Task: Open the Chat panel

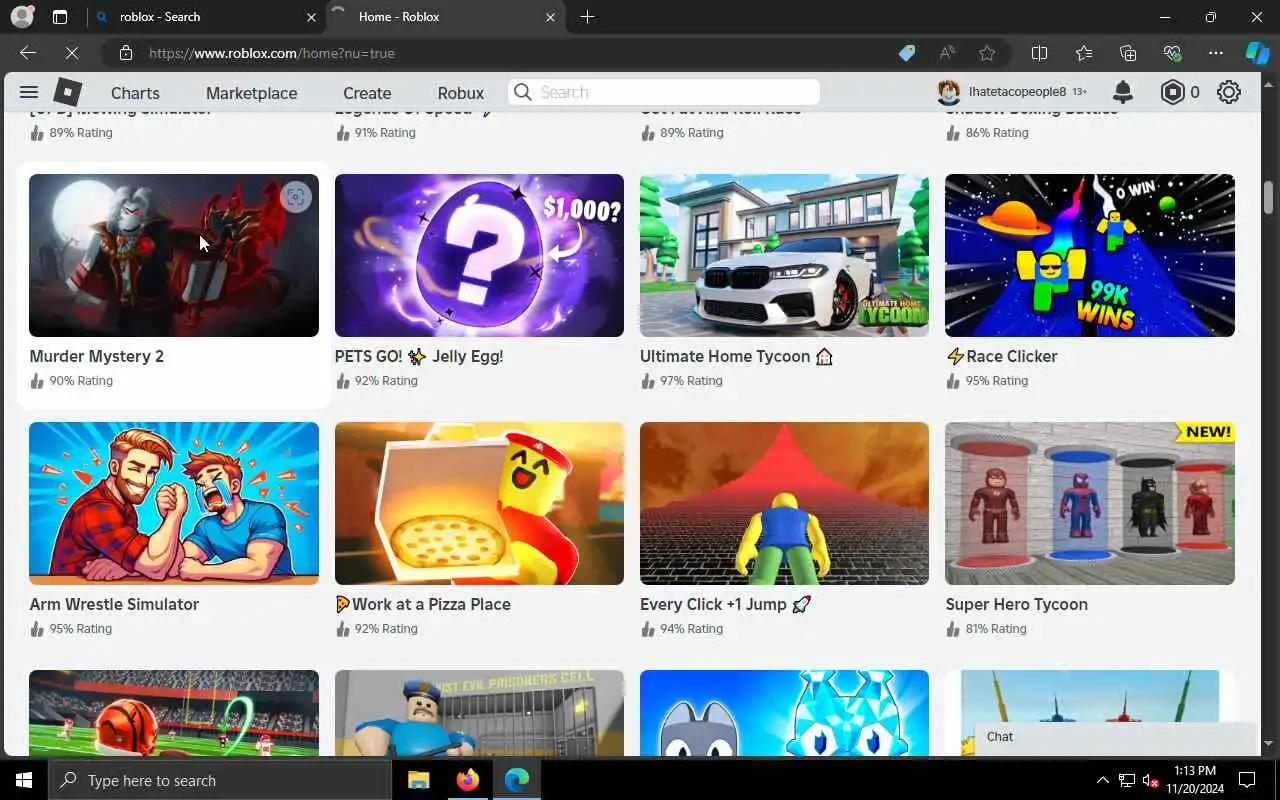Action: (1115, 737)
